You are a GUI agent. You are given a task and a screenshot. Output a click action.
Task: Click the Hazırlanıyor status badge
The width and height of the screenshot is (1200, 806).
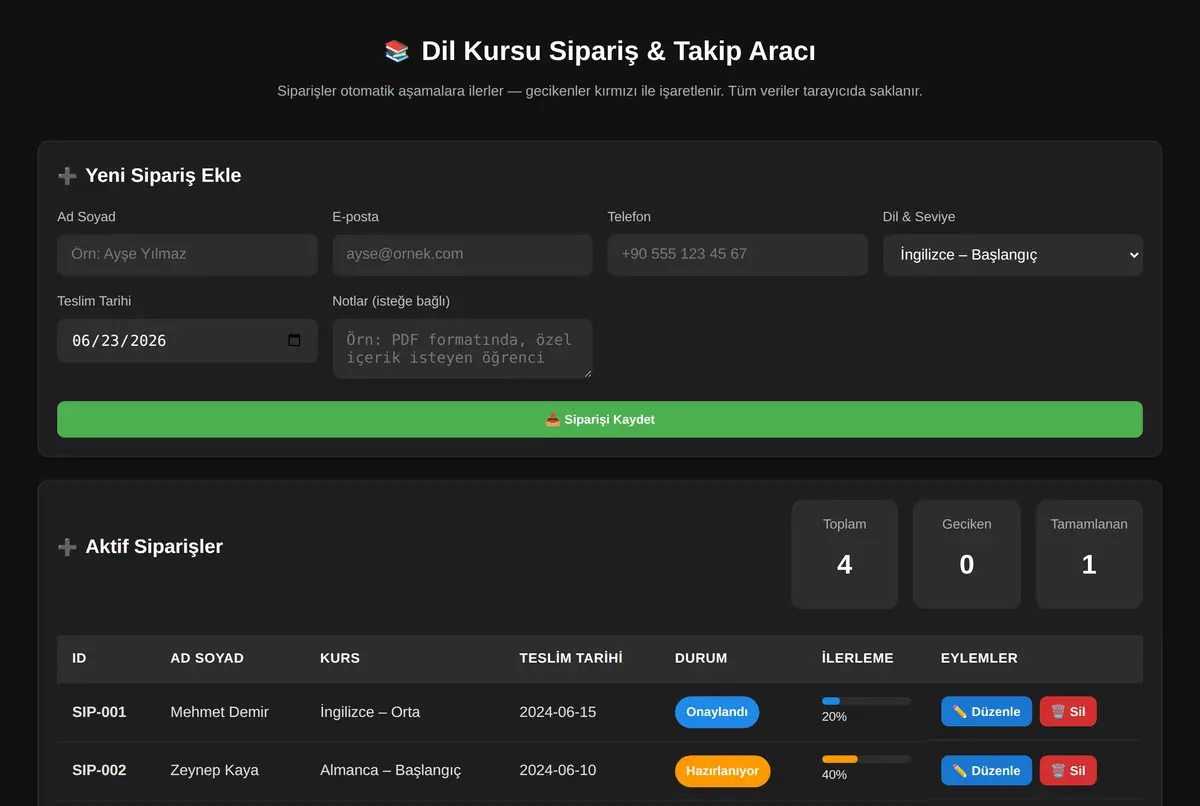[723, 771]
